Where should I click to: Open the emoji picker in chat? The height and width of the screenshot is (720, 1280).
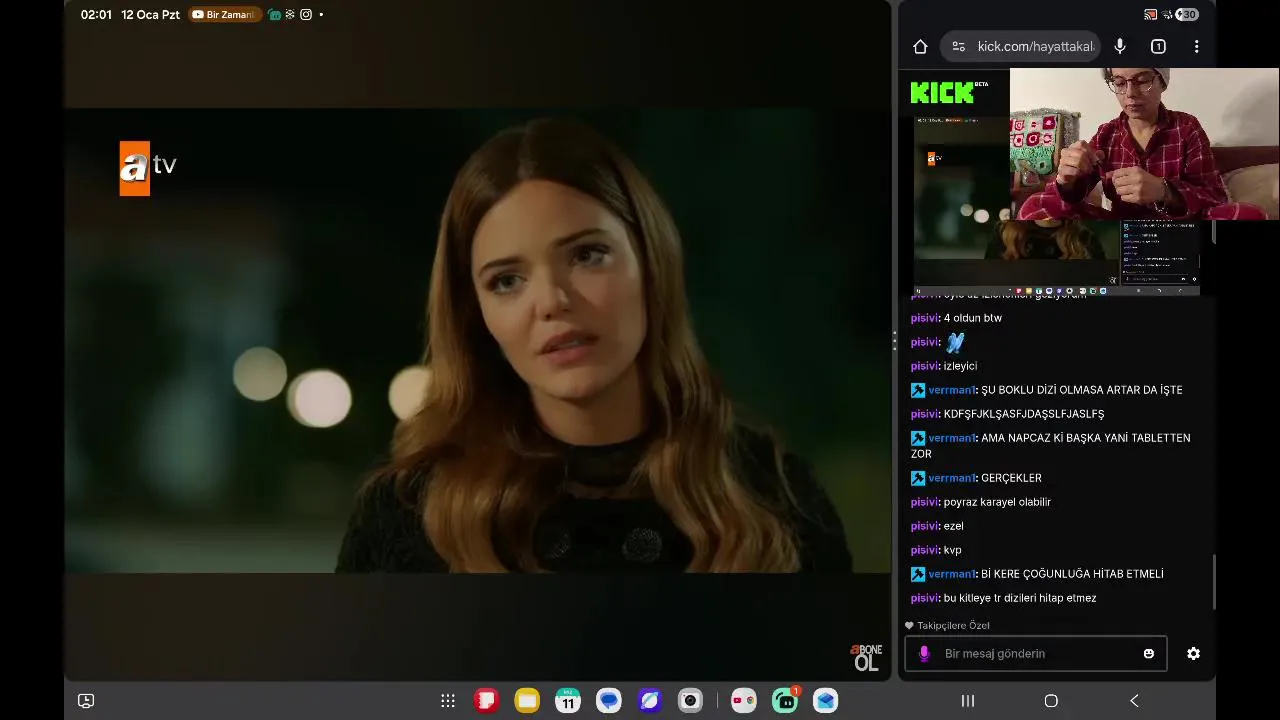point(1149,654)
